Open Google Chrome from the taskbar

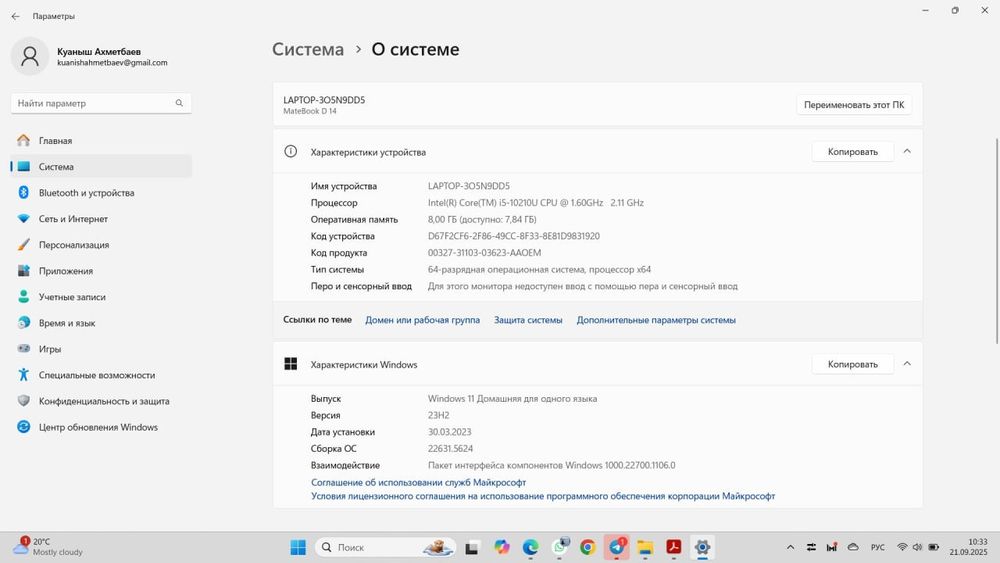587,547
